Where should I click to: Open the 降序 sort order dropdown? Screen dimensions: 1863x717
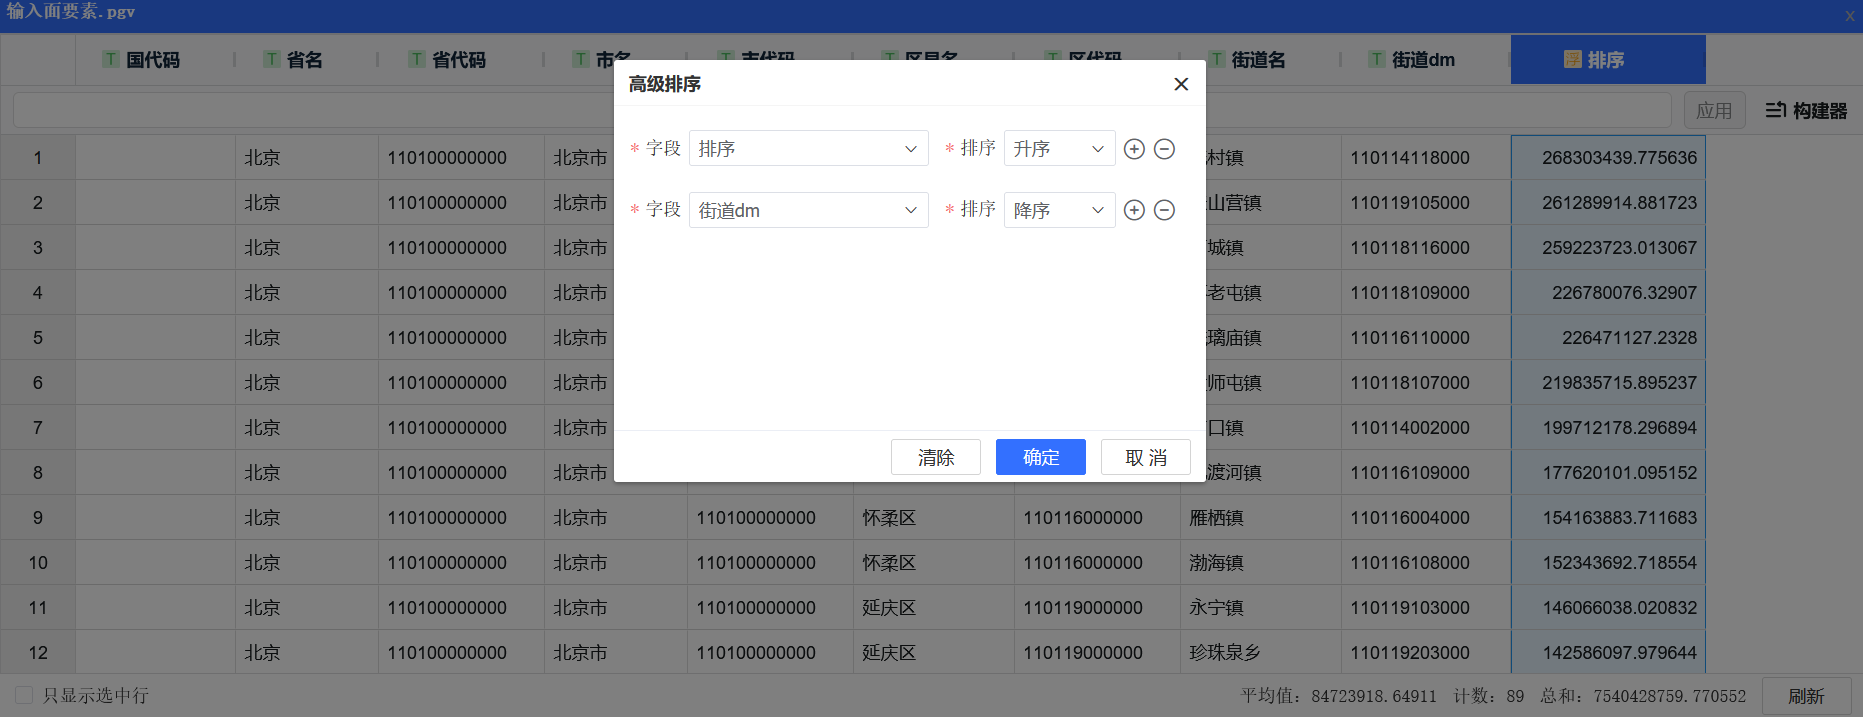(1059, 210)
